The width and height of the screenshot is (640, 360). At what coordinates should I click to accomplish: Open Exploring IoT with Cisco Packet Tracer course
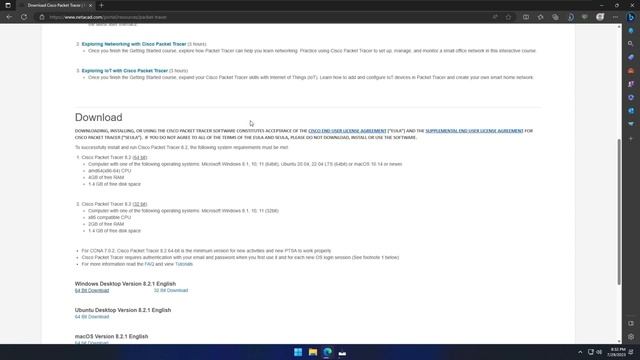(x=125, y=71)
